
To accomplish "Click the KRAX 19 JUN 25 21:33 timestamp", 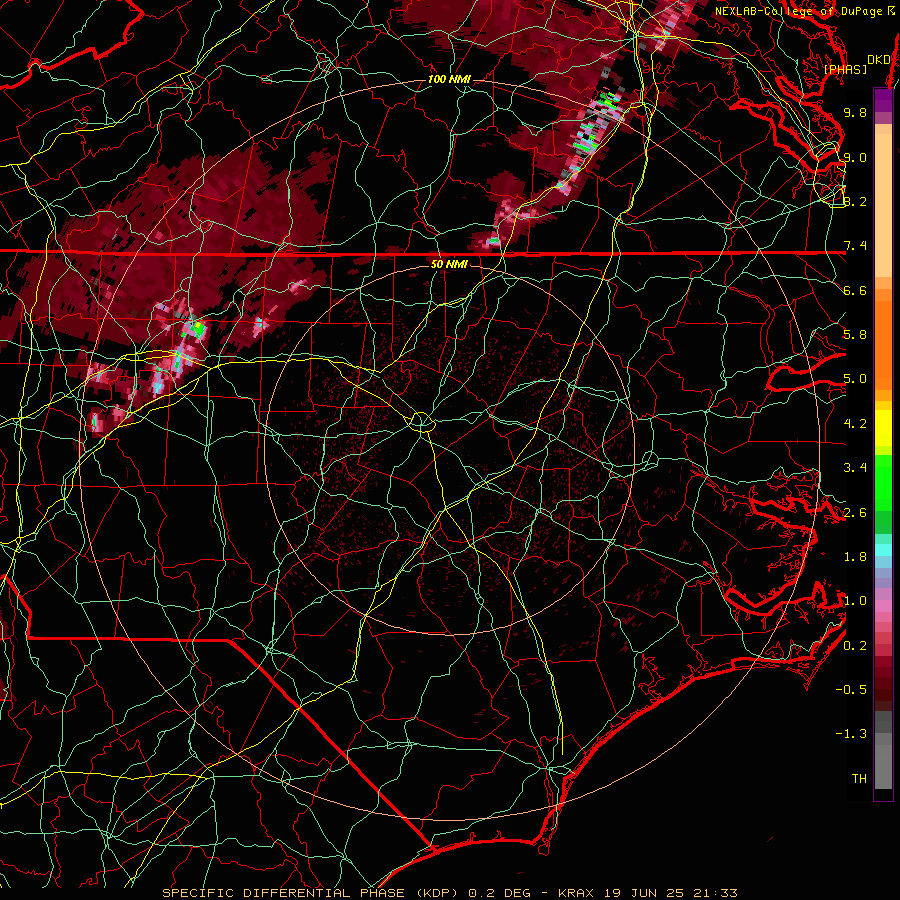I will 647,893.
